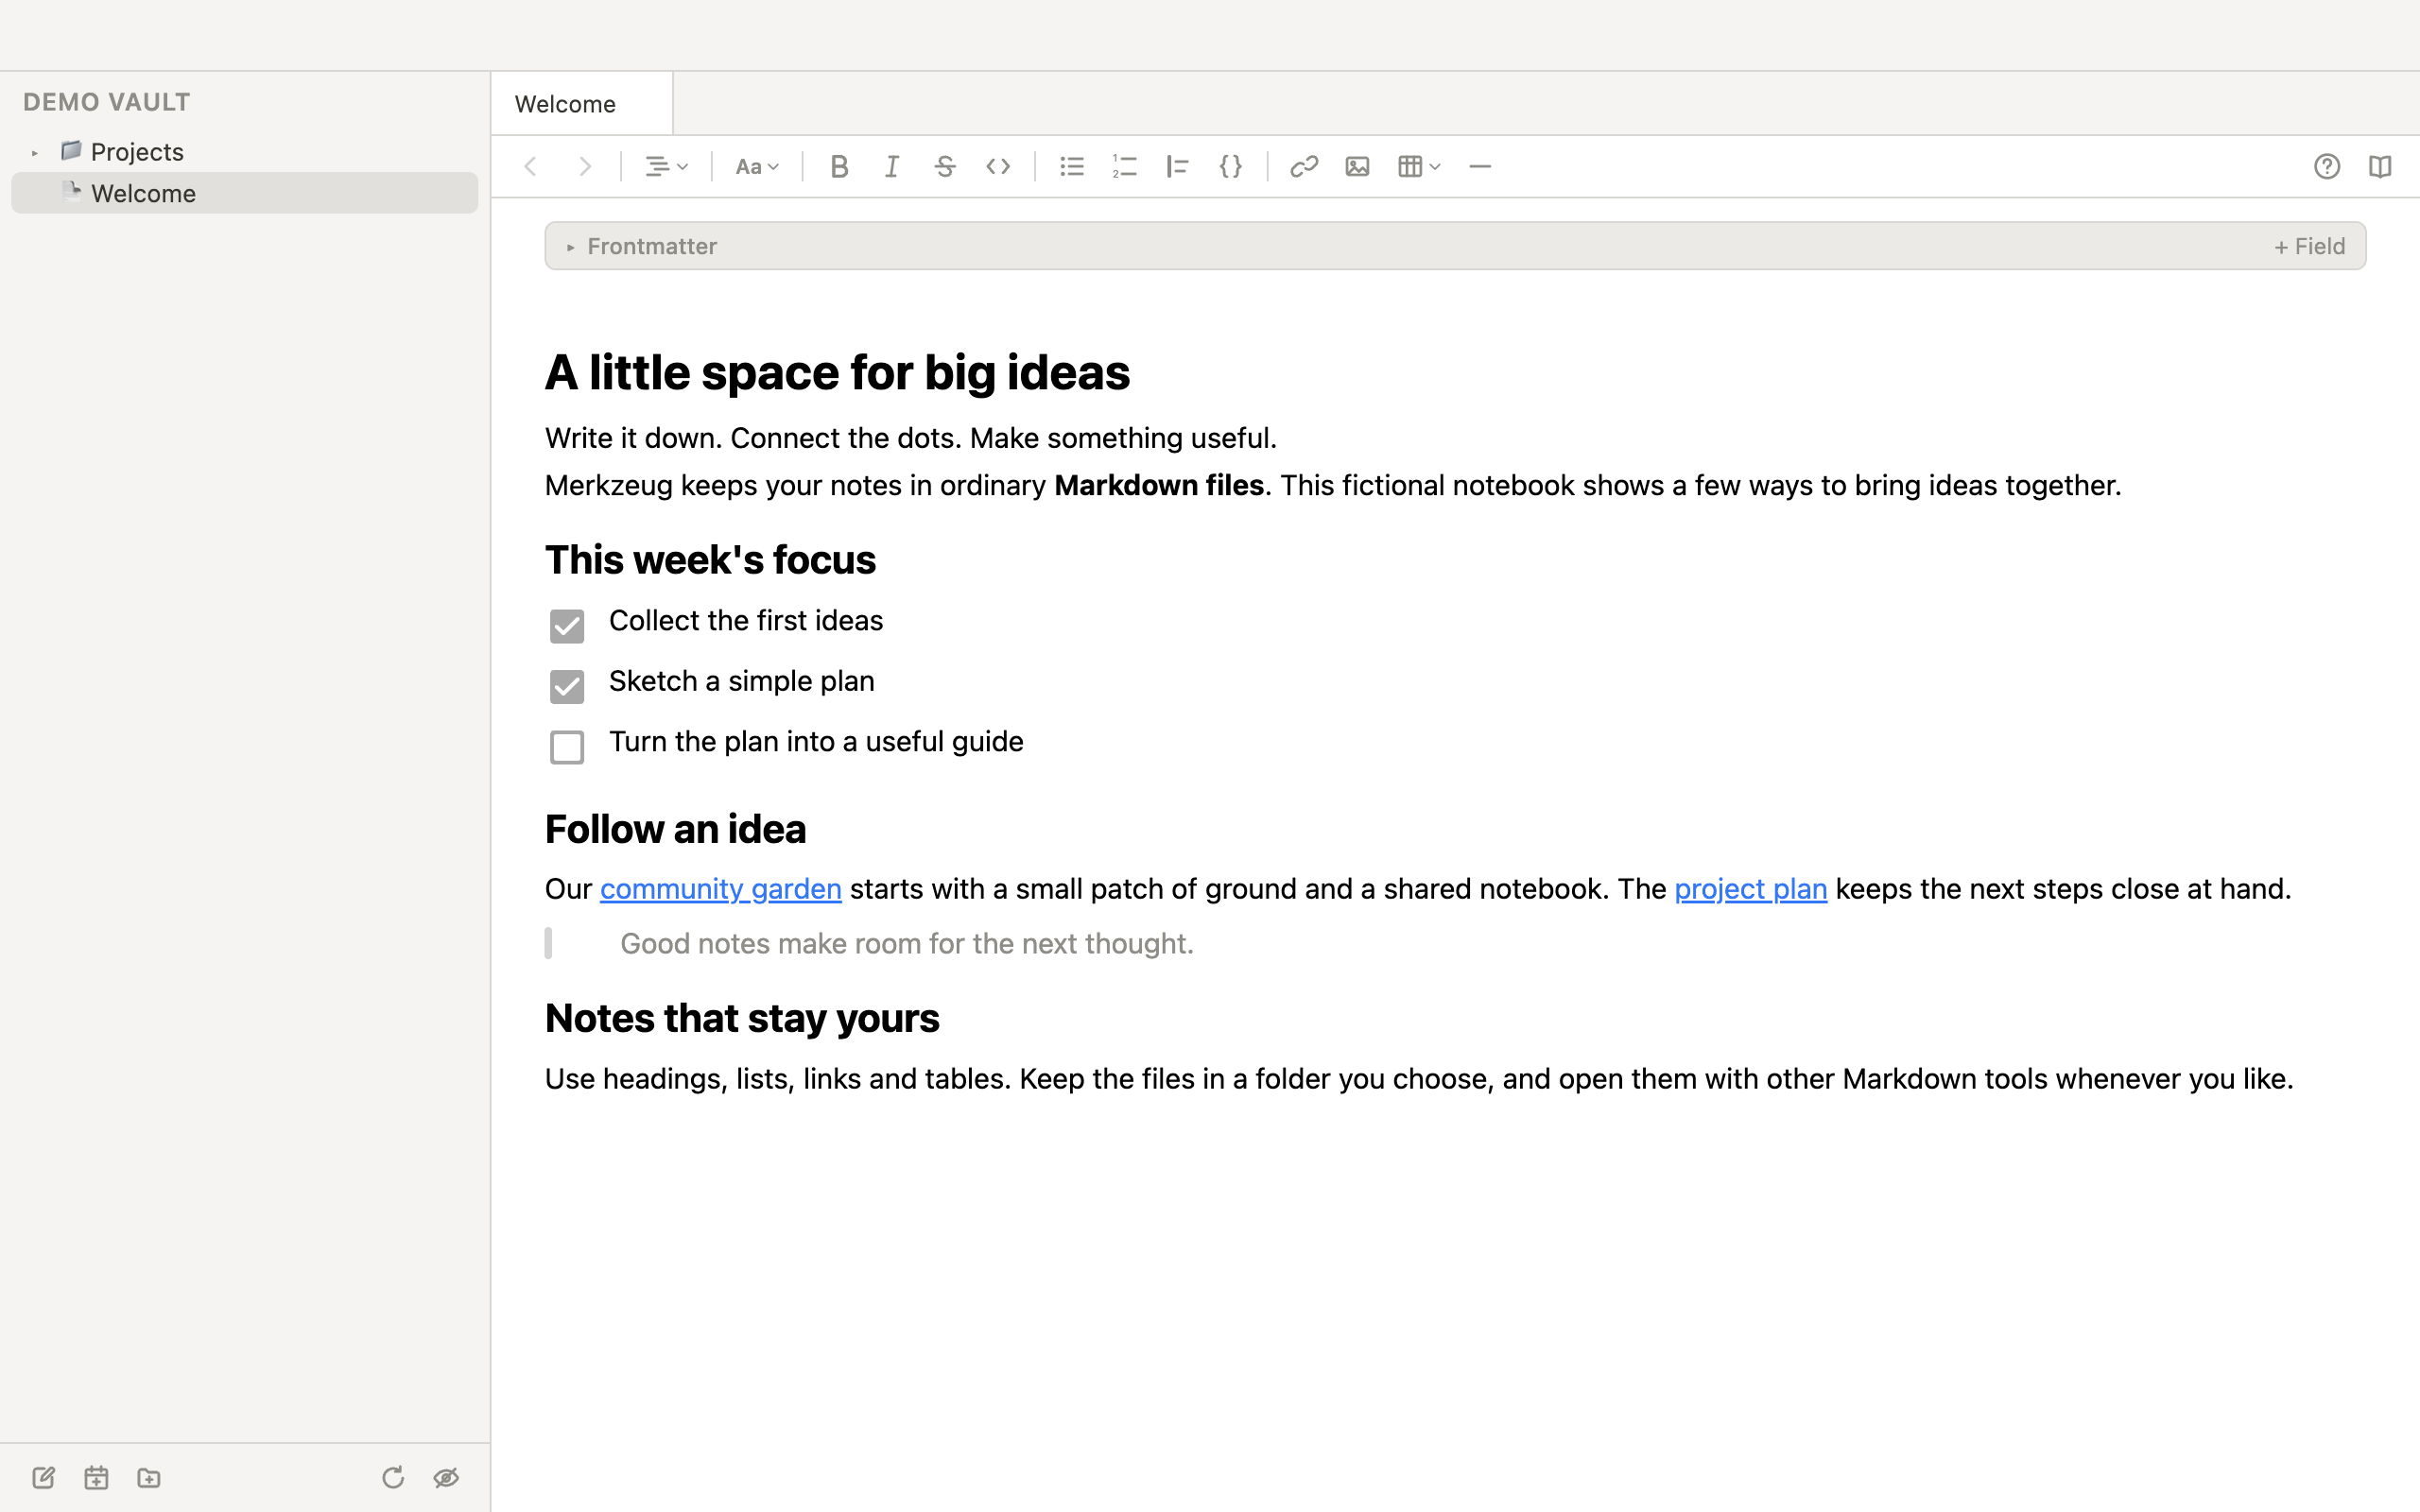Click heading A little space for big ideas

click(x=837, y=373)
